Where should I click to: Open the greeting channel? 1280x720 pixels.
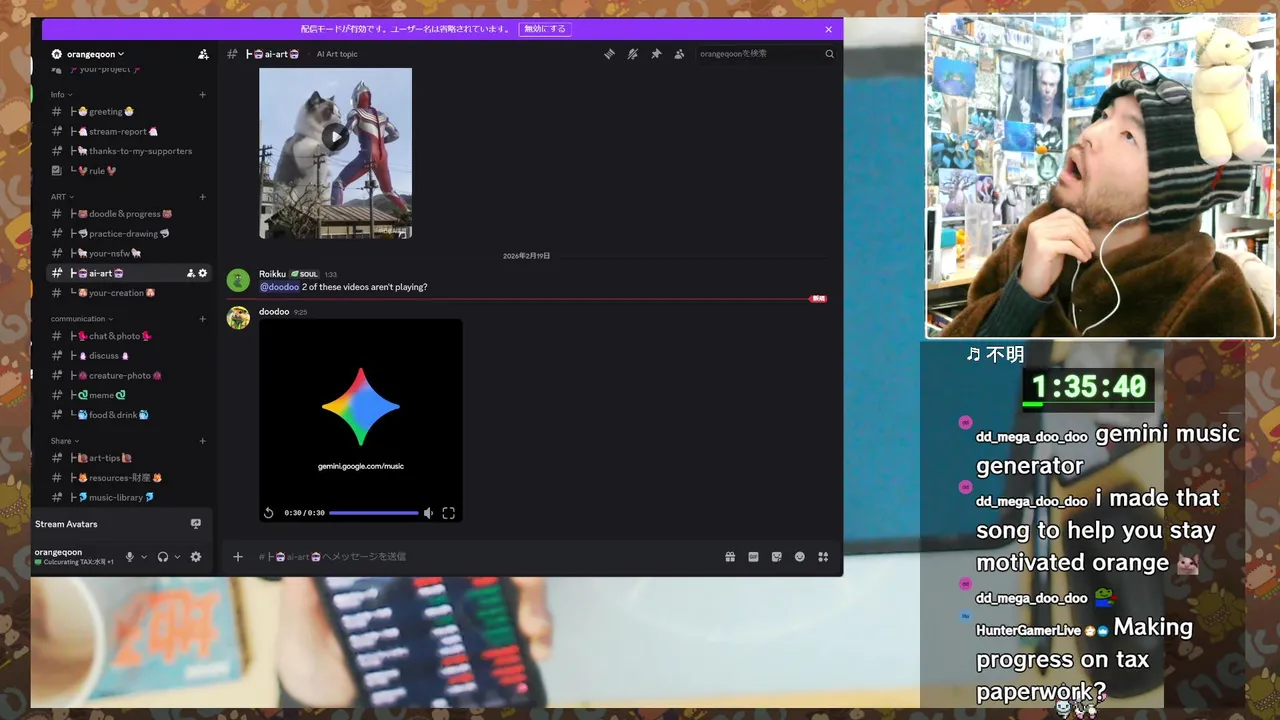click(130, 112)
